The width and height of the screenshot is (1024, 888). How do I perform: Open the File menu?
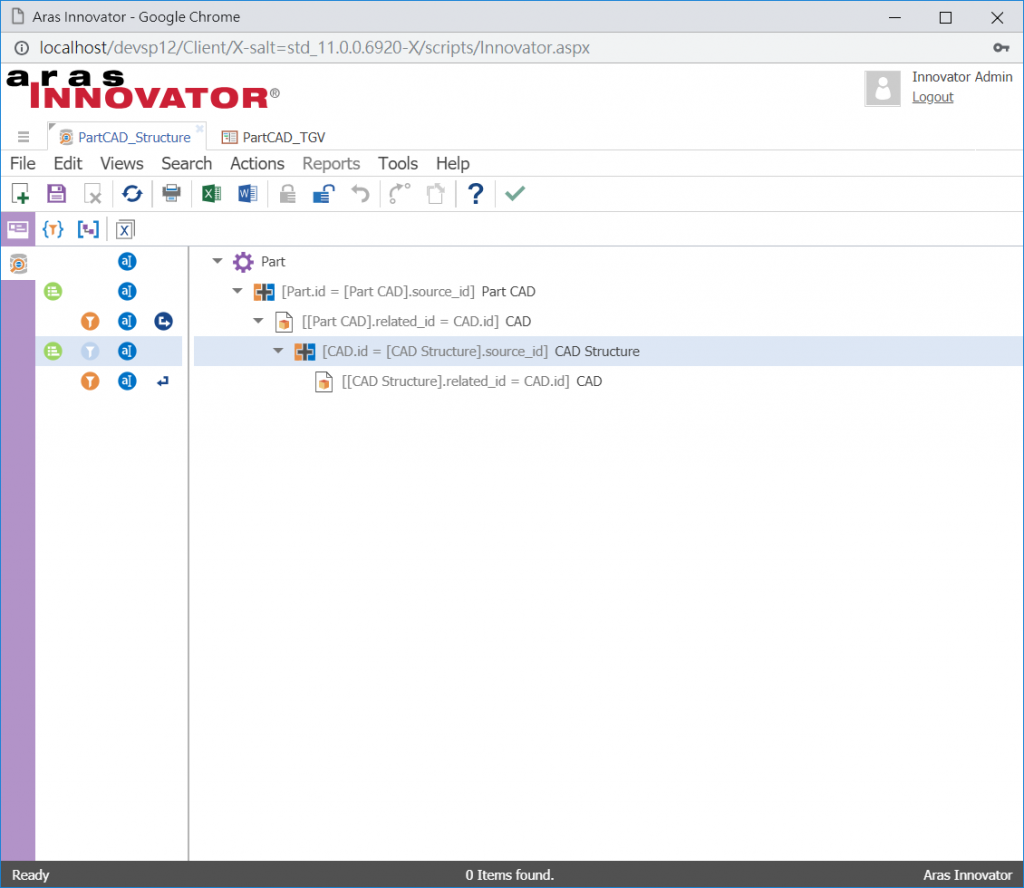[23, 163]
